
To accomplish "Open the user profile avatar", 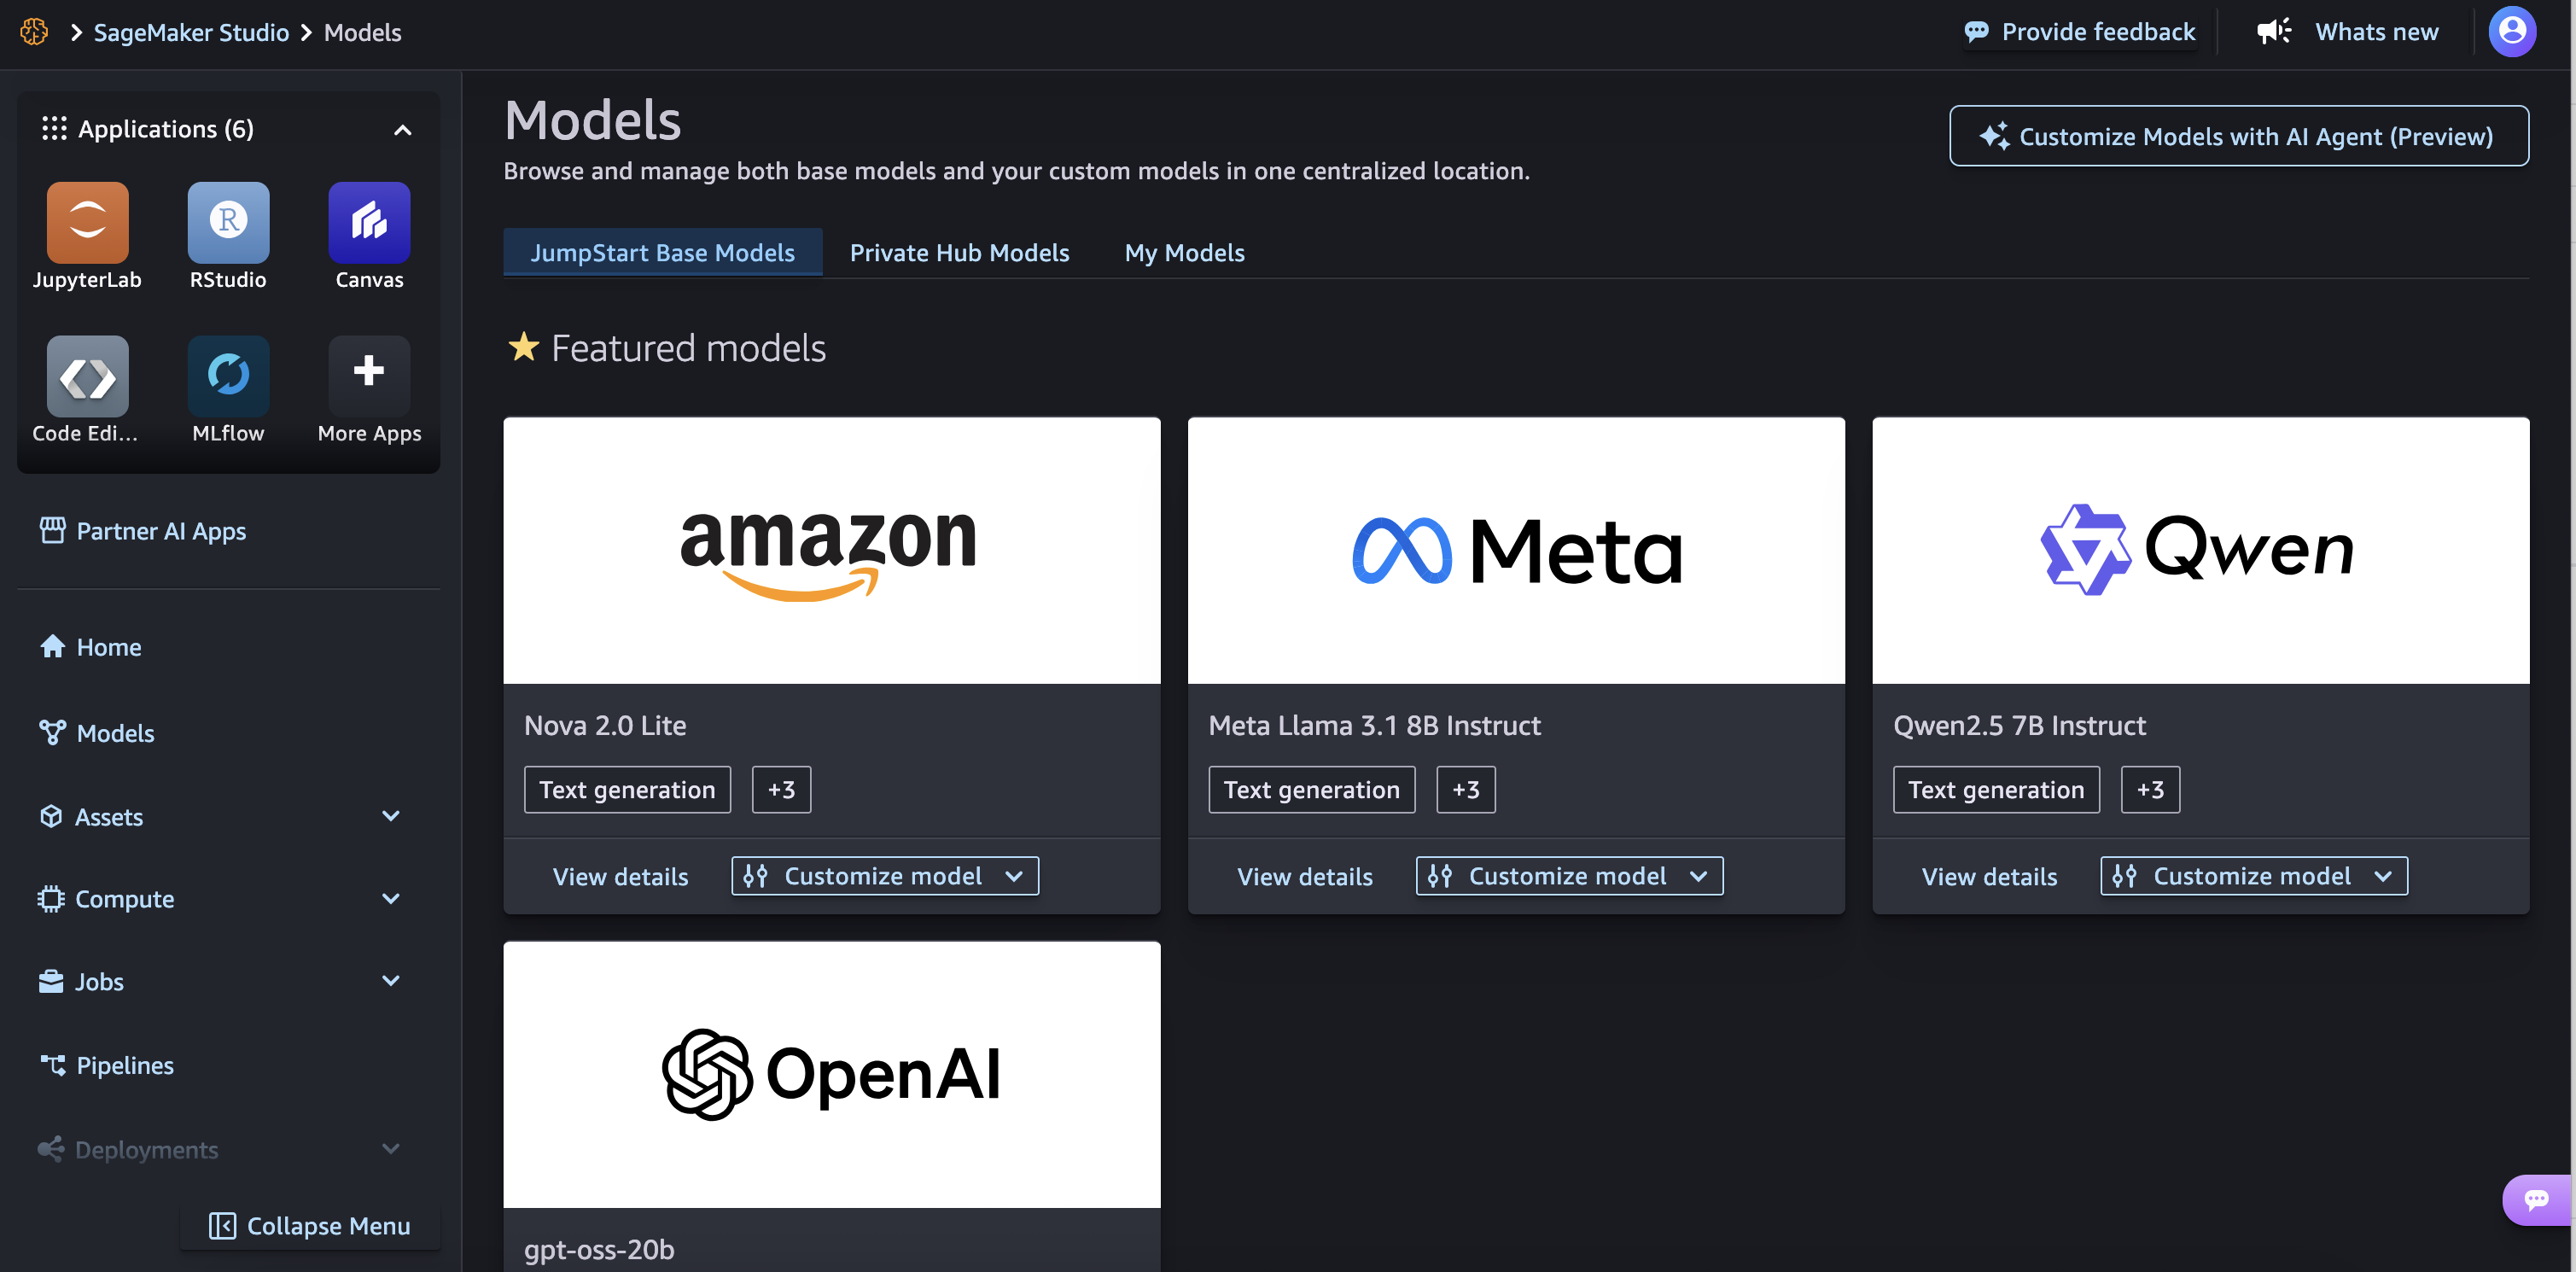I will pos(2512,32).
